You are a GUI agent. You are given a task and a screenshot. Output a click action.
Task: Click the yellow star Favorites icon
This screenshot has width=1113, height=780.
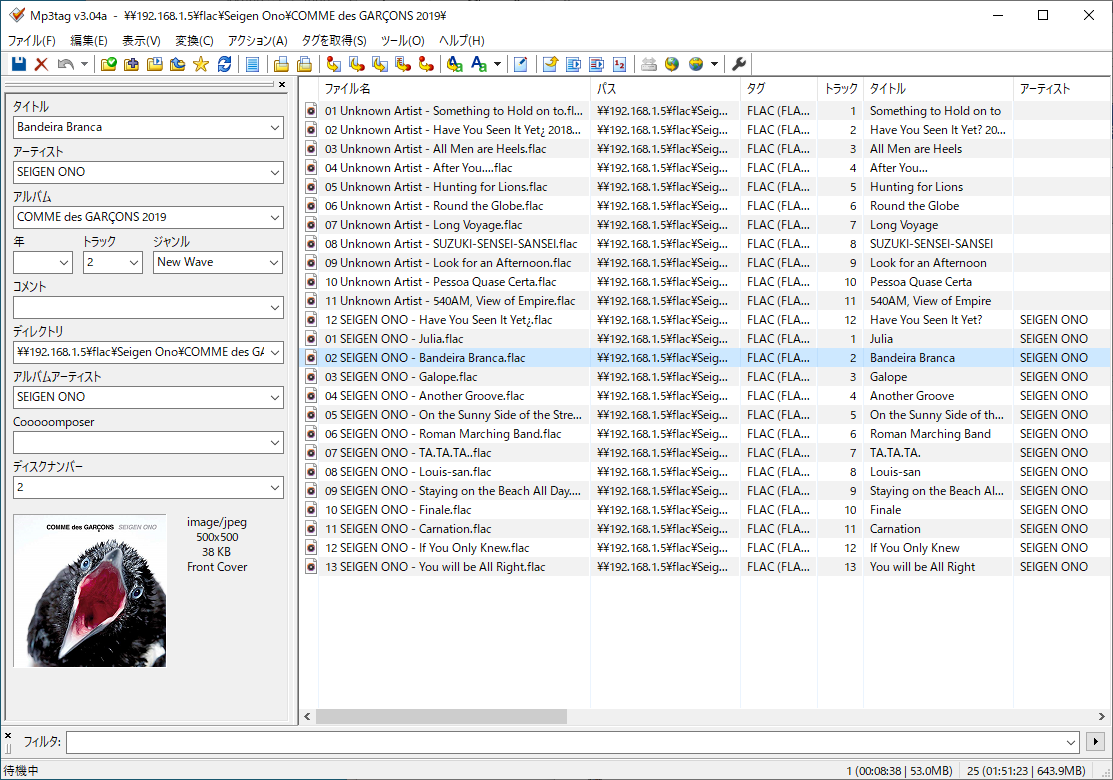pyautogui.click(x=201, y=64)
